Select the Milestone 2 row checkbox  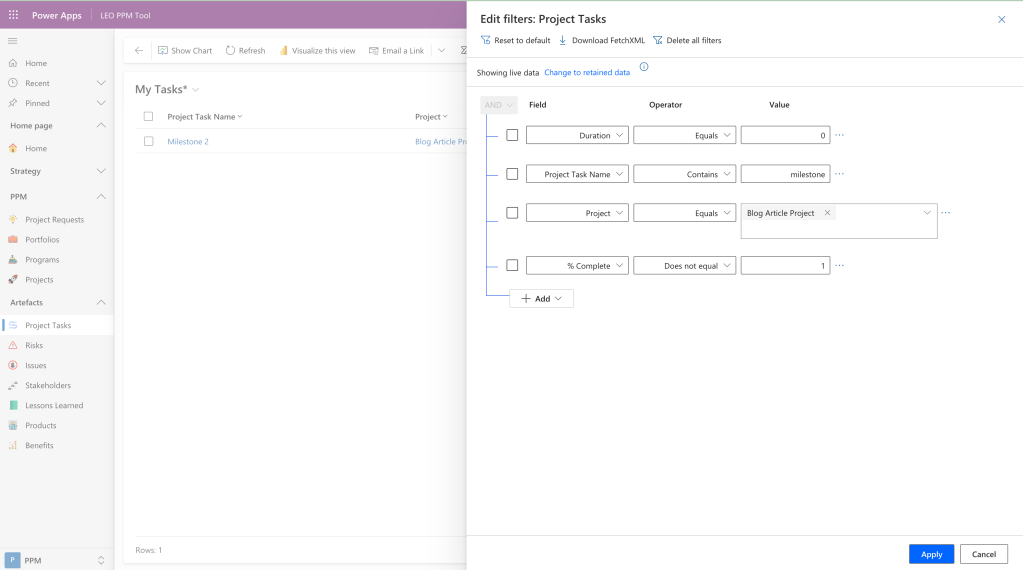(x=148, y=141)
